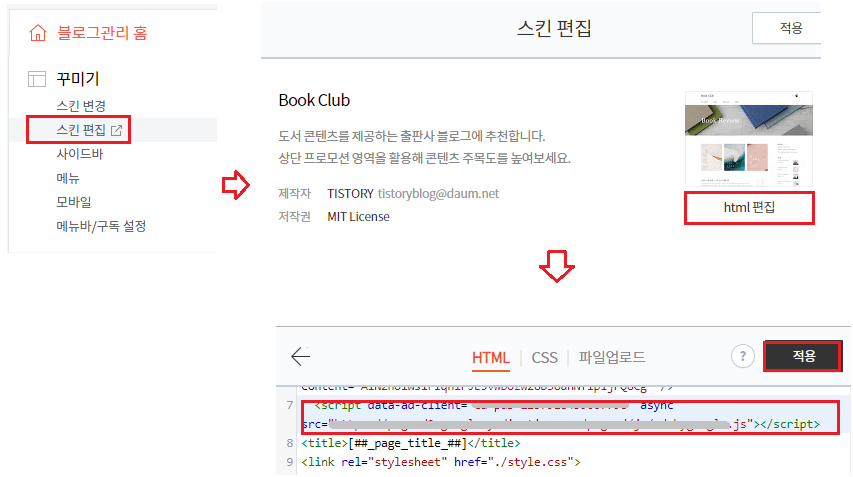Open the question mark help icon
The width and height of the screenshot is (853, 477).
click(743, 356)
